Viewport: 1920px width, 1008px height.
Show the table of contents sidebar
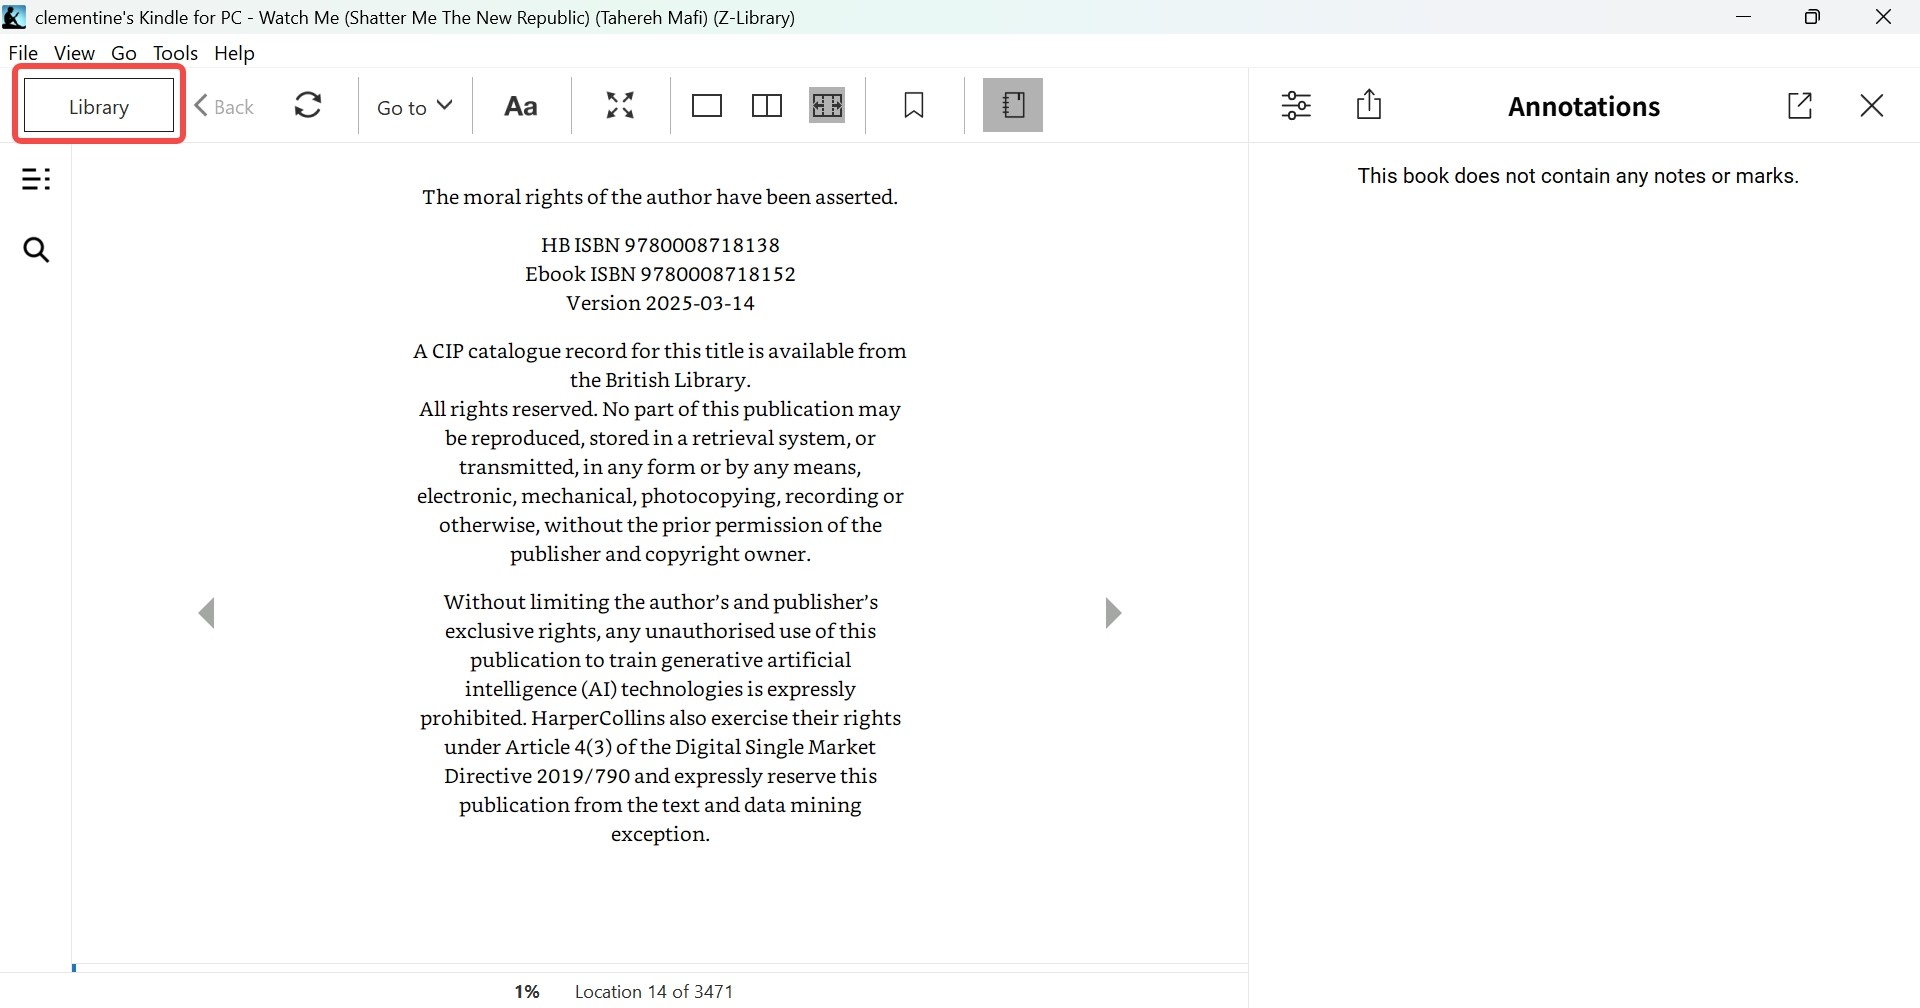tap(36, 179)
